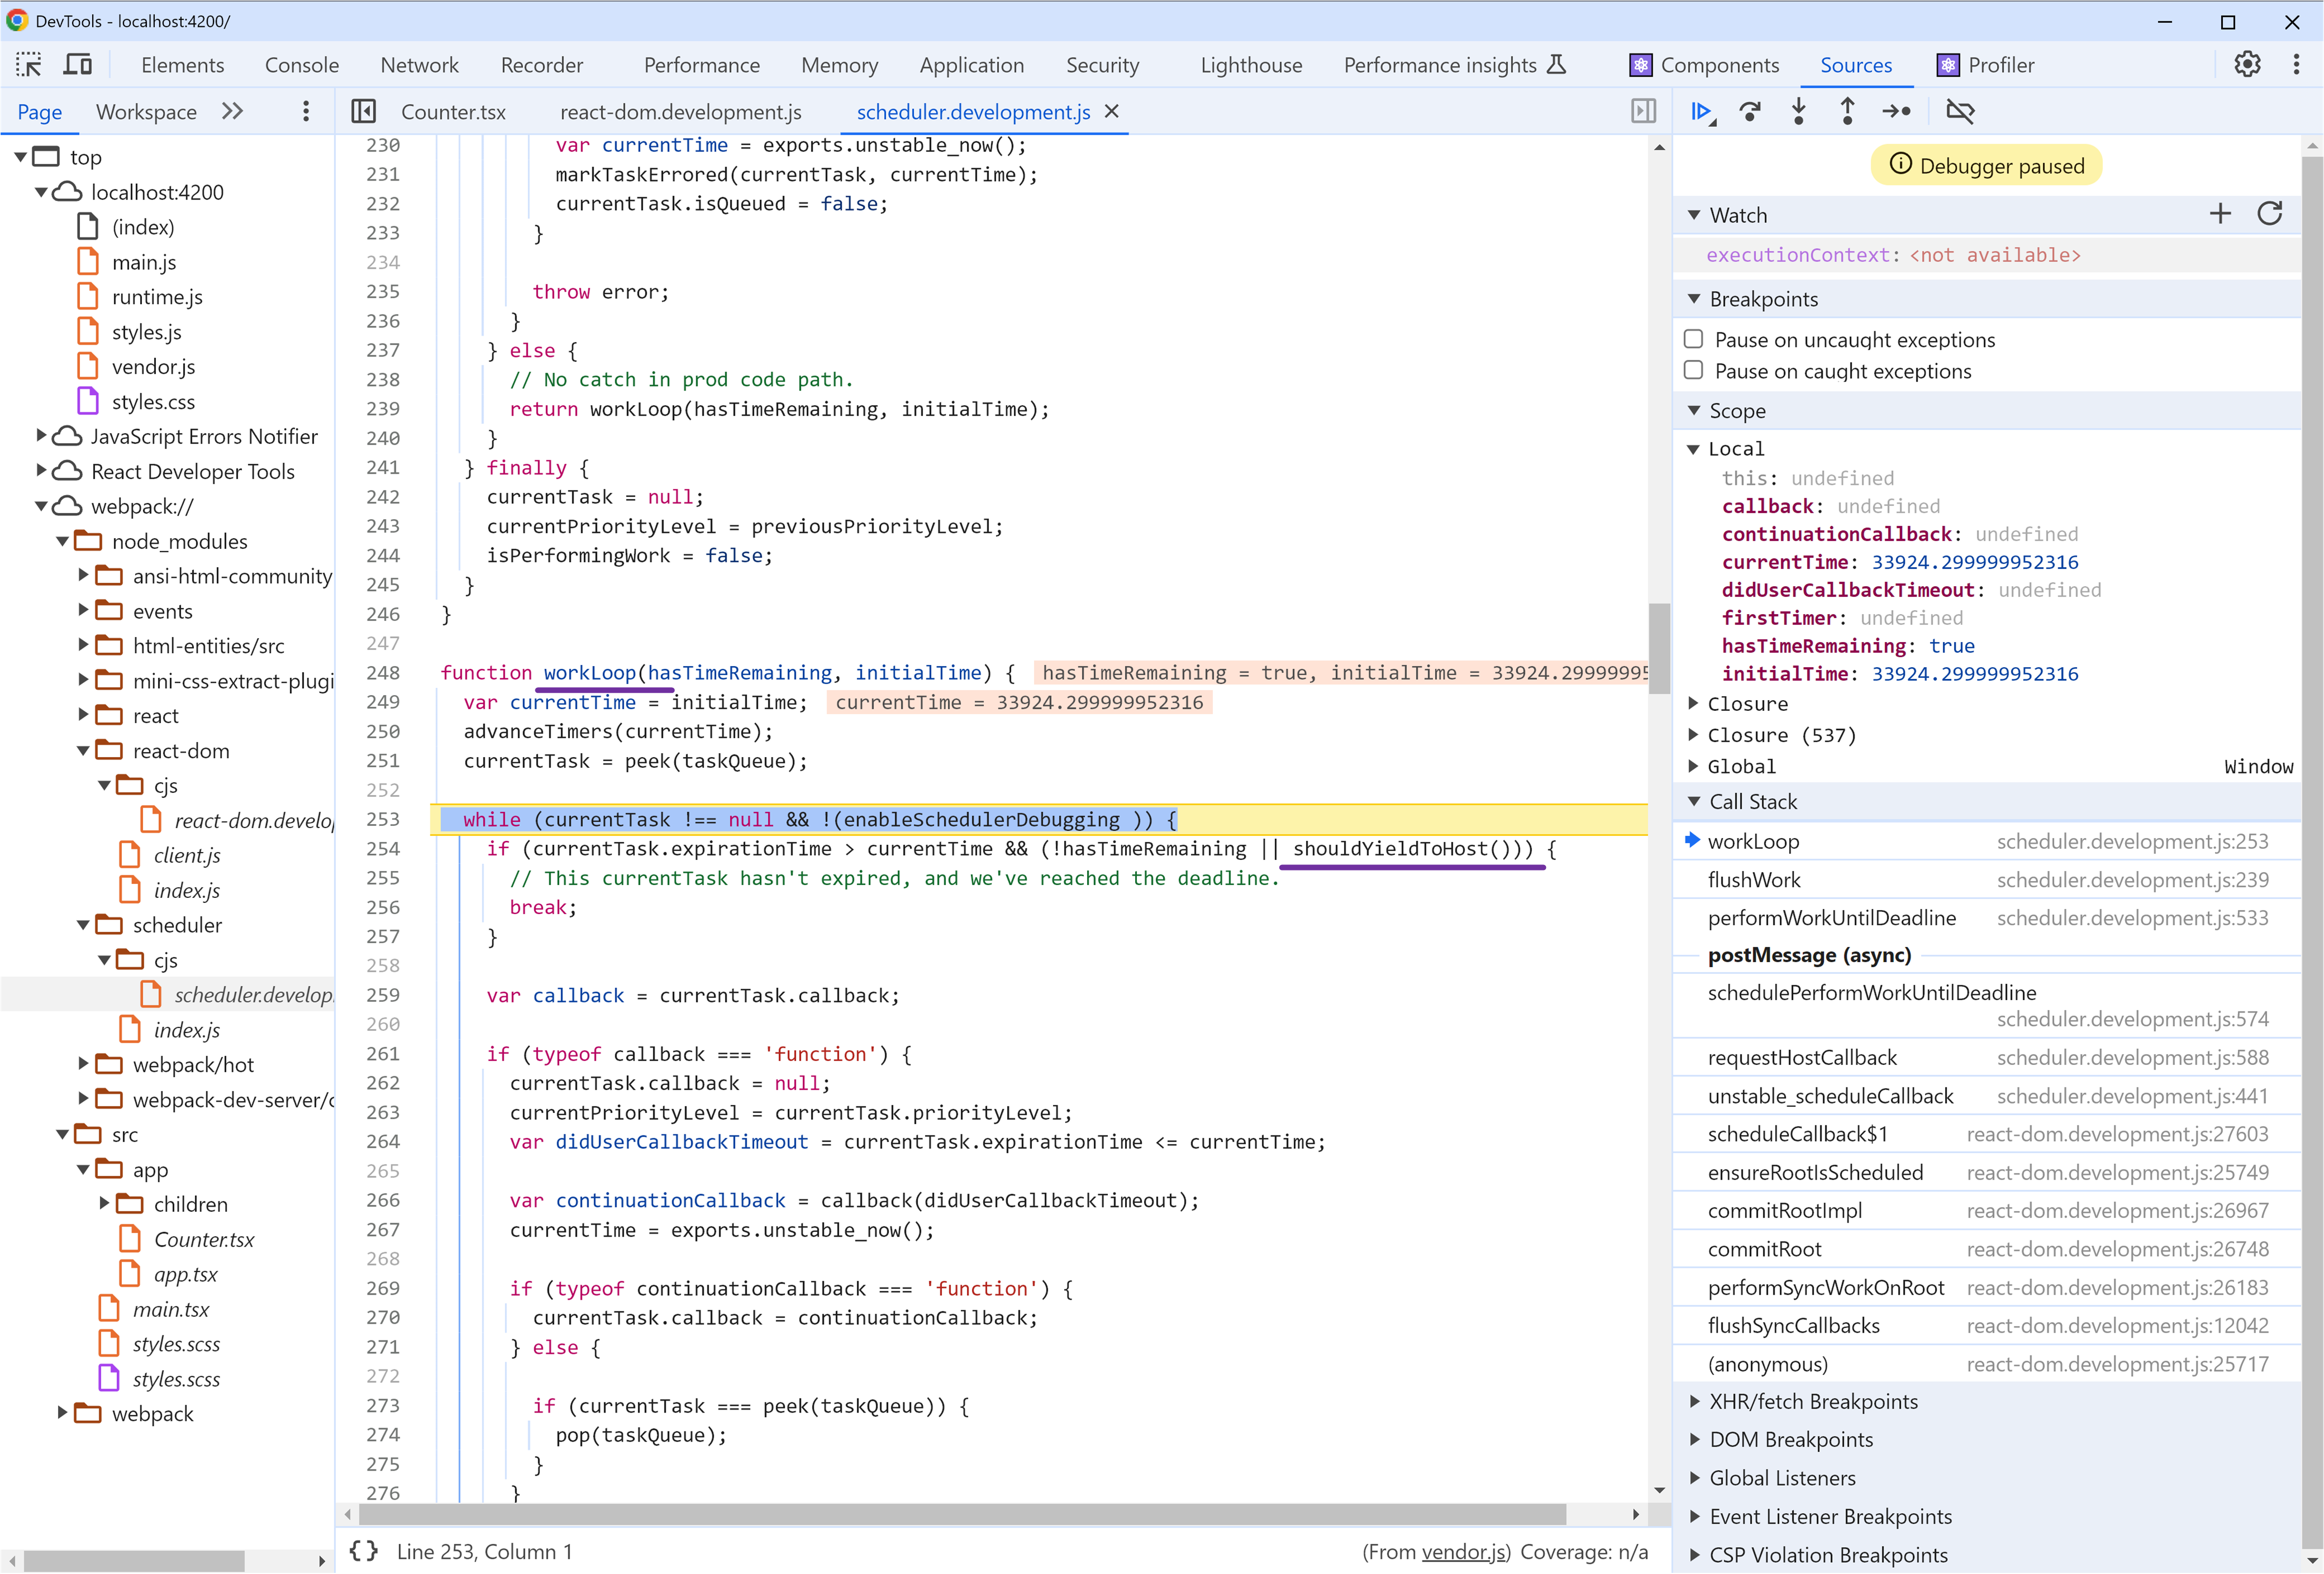Screen dimensions: 2324x1574
Task: Step over next function call
Action: pos(1750,111)
